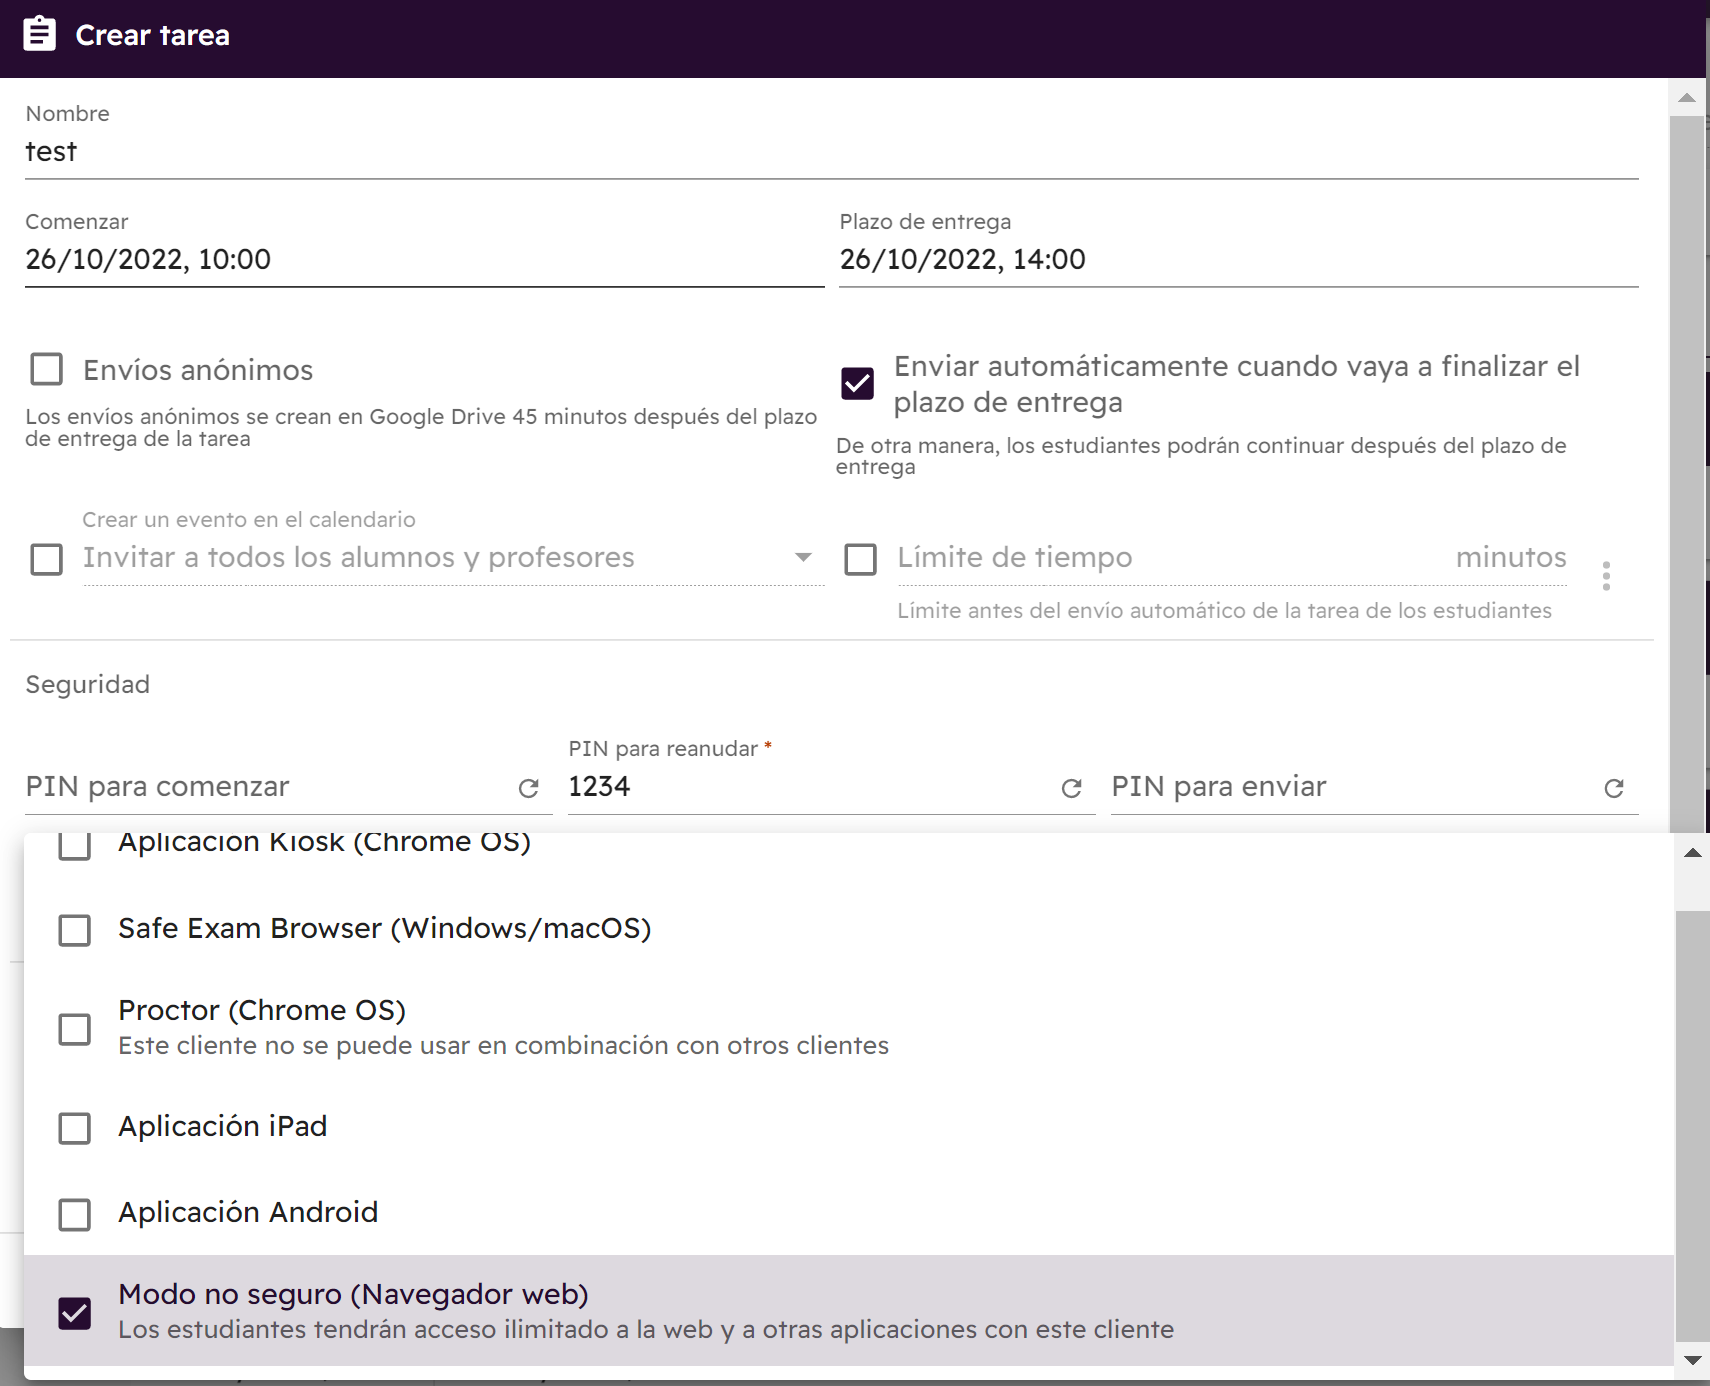Click the Seguridad section heading

coord(88,685)
